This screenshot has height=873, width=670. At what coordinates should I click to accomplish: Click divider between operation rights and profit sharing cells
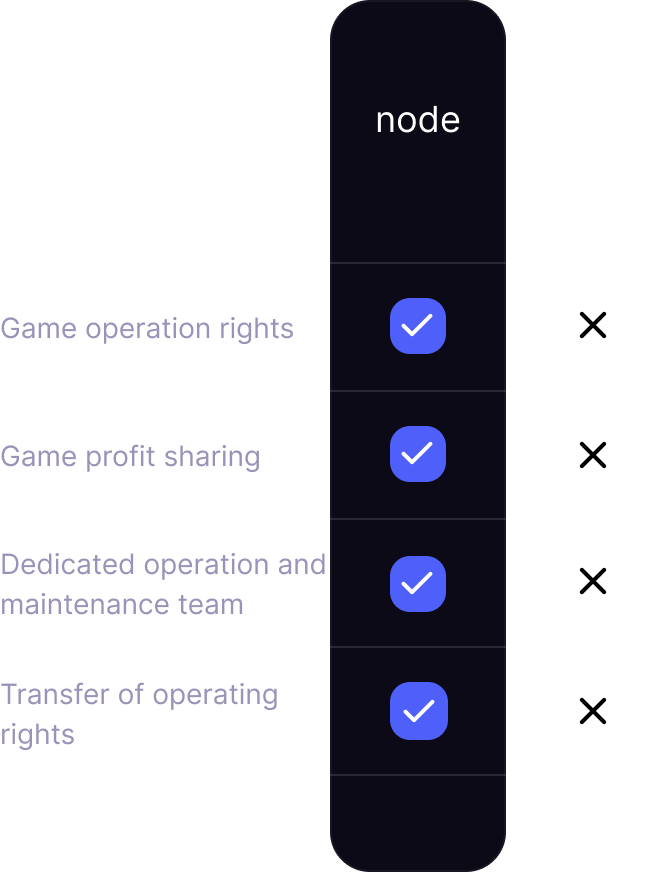[418, 391]
